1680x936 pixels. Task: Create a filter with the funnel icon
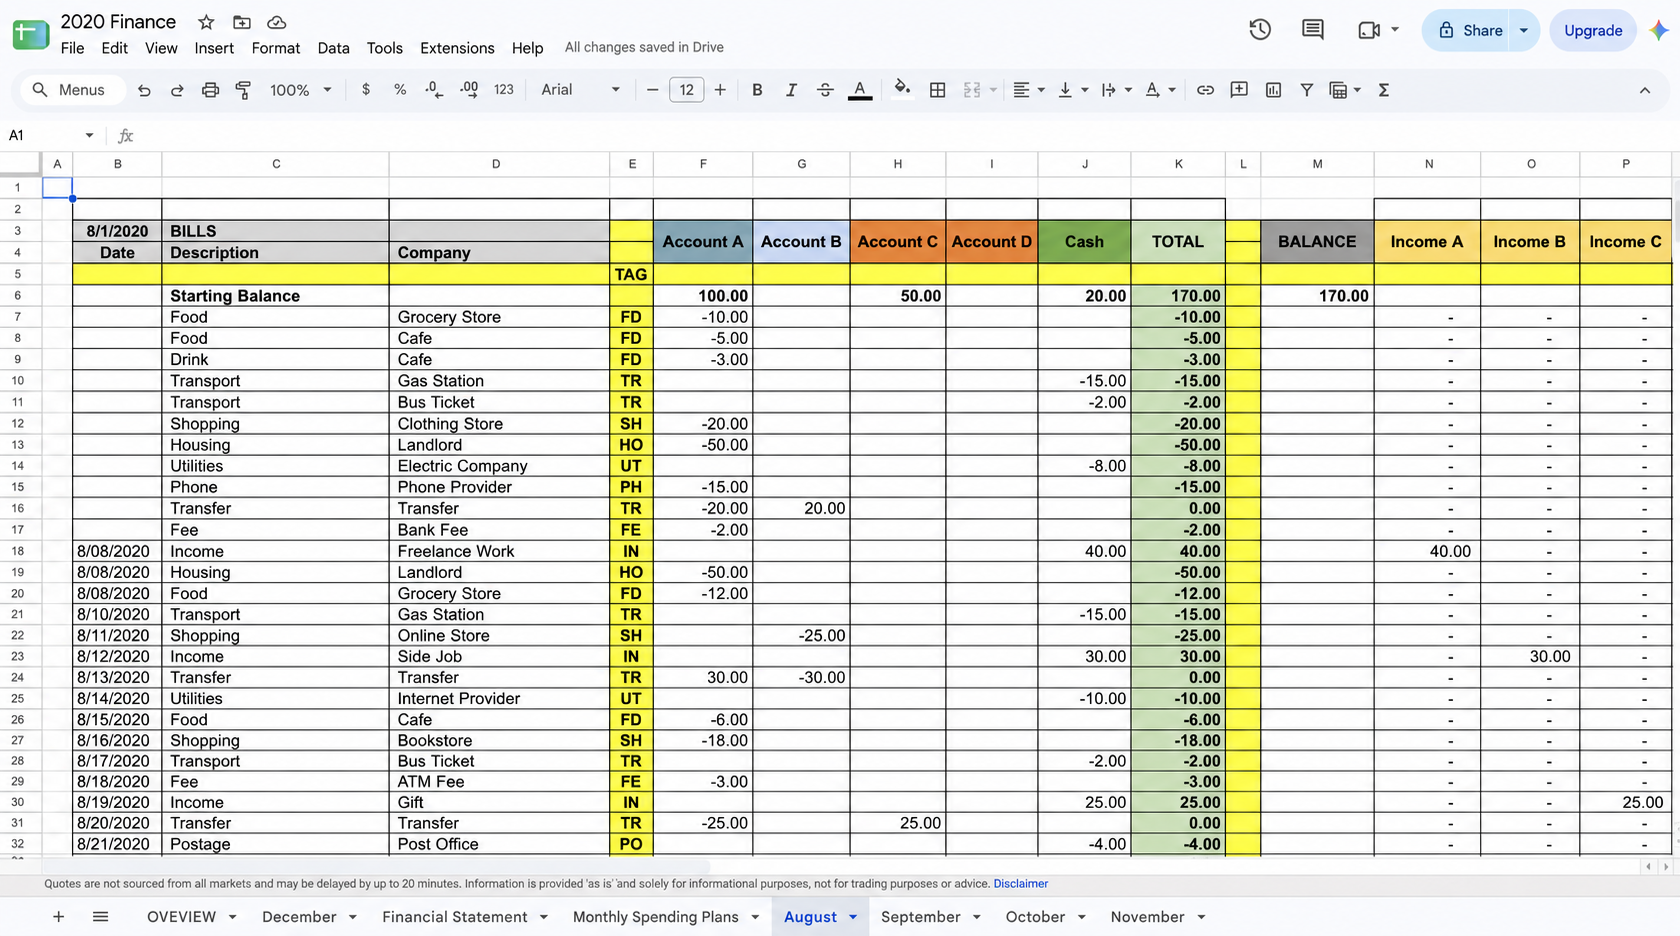tap(1306, 90)
